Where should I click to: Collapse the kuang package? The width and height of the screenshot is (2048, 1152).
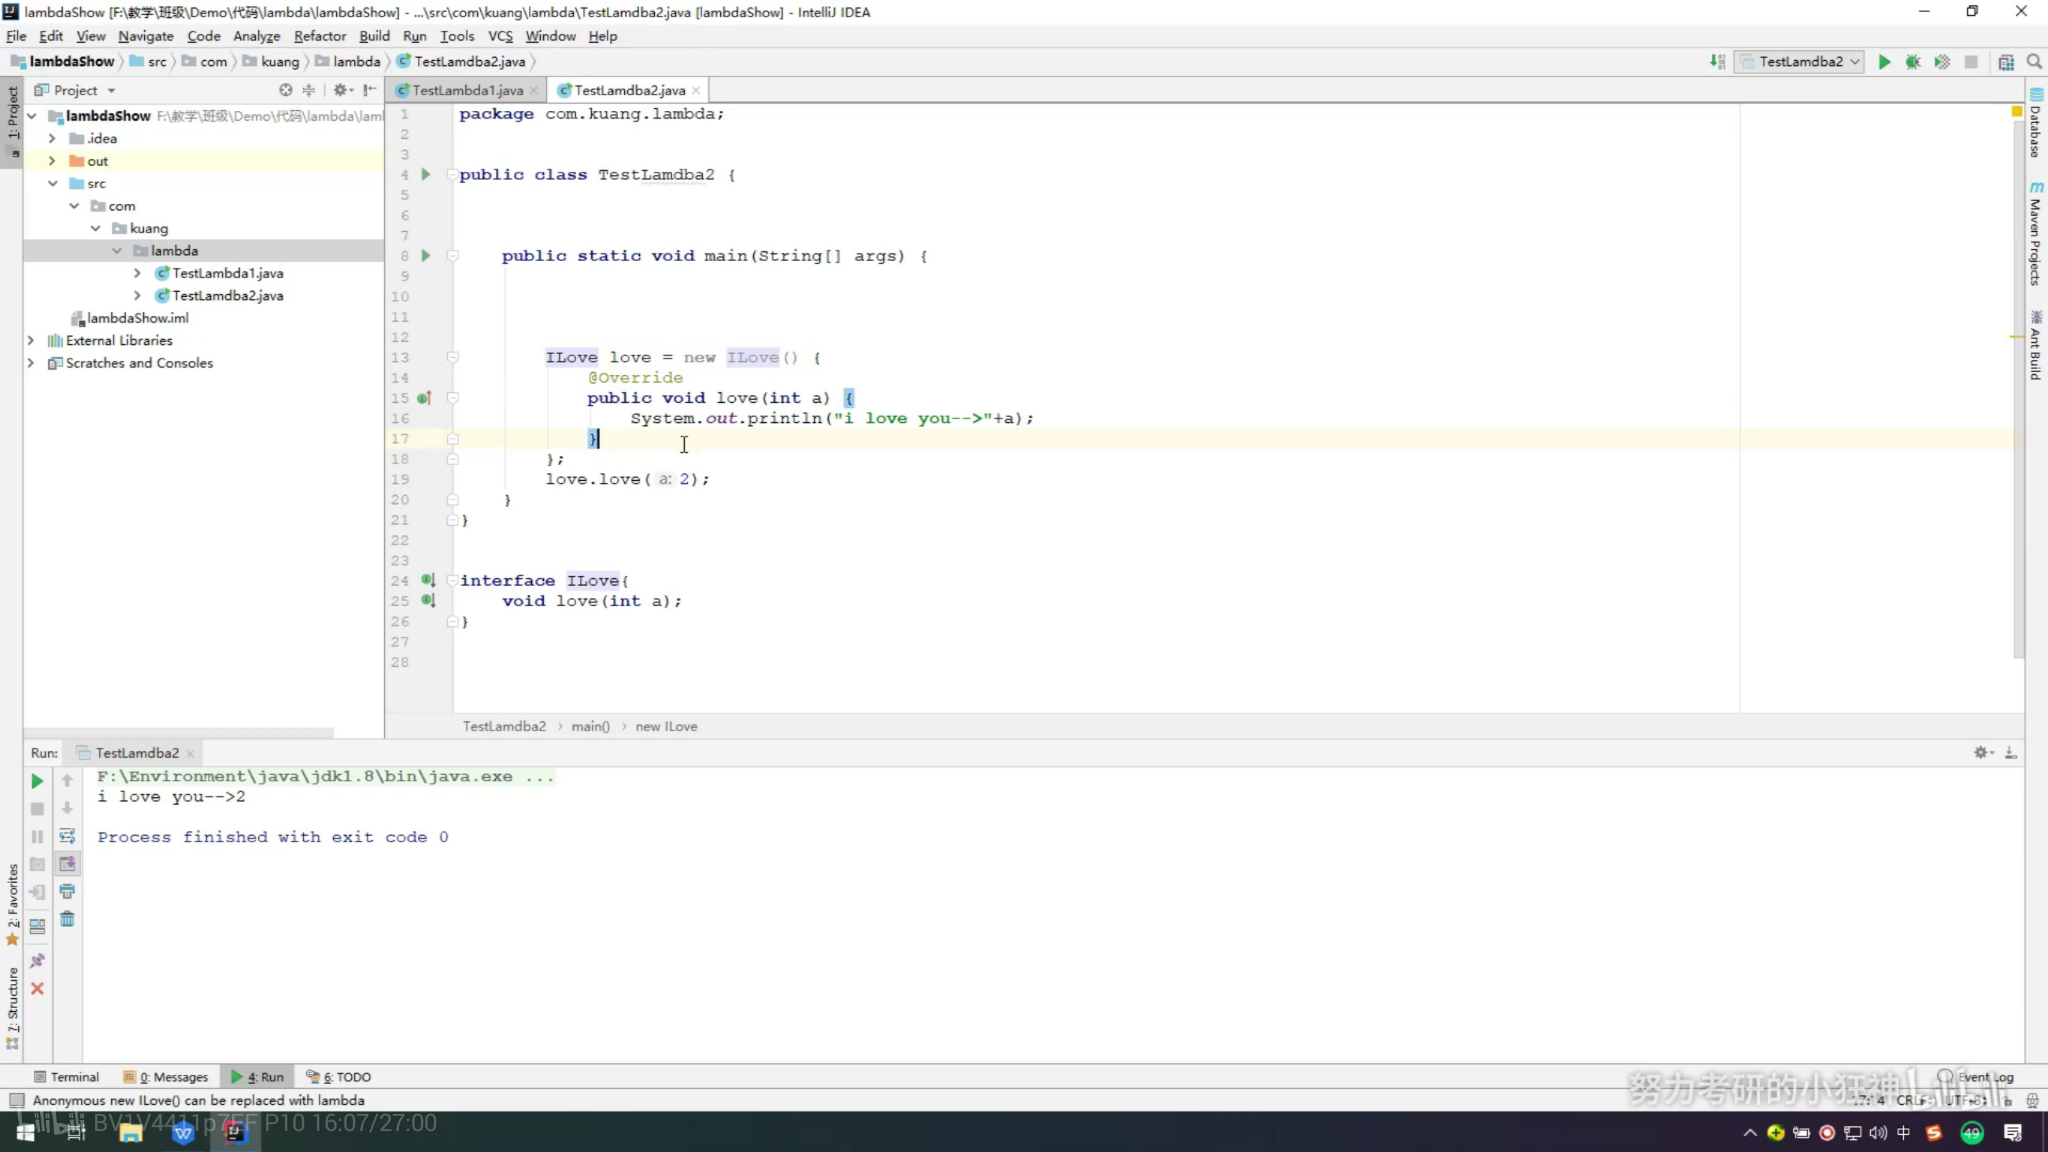tap(96, 228)
